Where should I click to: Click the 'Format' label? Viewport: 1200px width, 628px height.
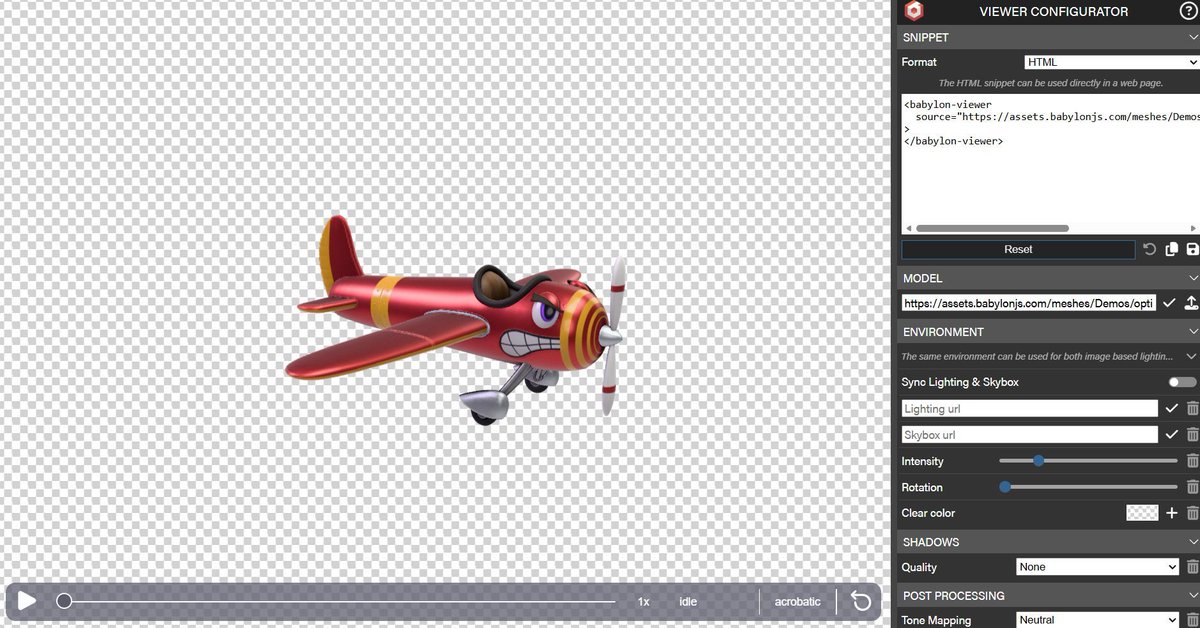tap(919, 62)
